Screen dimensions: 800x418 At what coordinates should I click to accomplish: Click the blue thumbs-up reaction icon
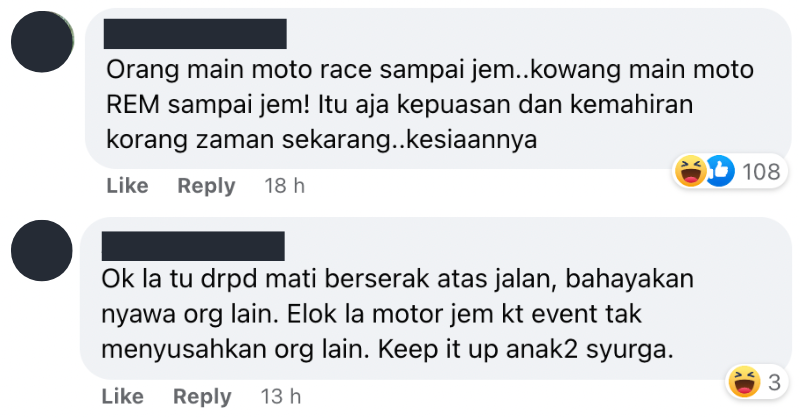(719, 171)
